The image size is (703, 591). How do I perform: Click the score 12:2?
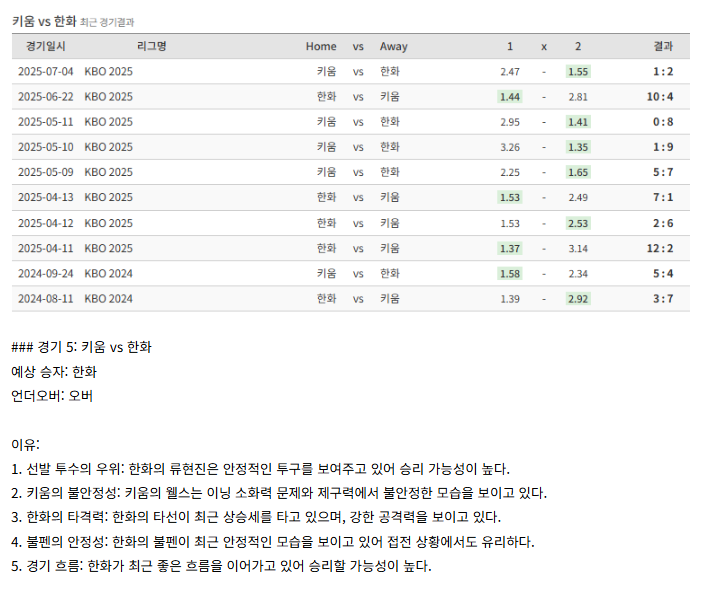tap(660, 248)
